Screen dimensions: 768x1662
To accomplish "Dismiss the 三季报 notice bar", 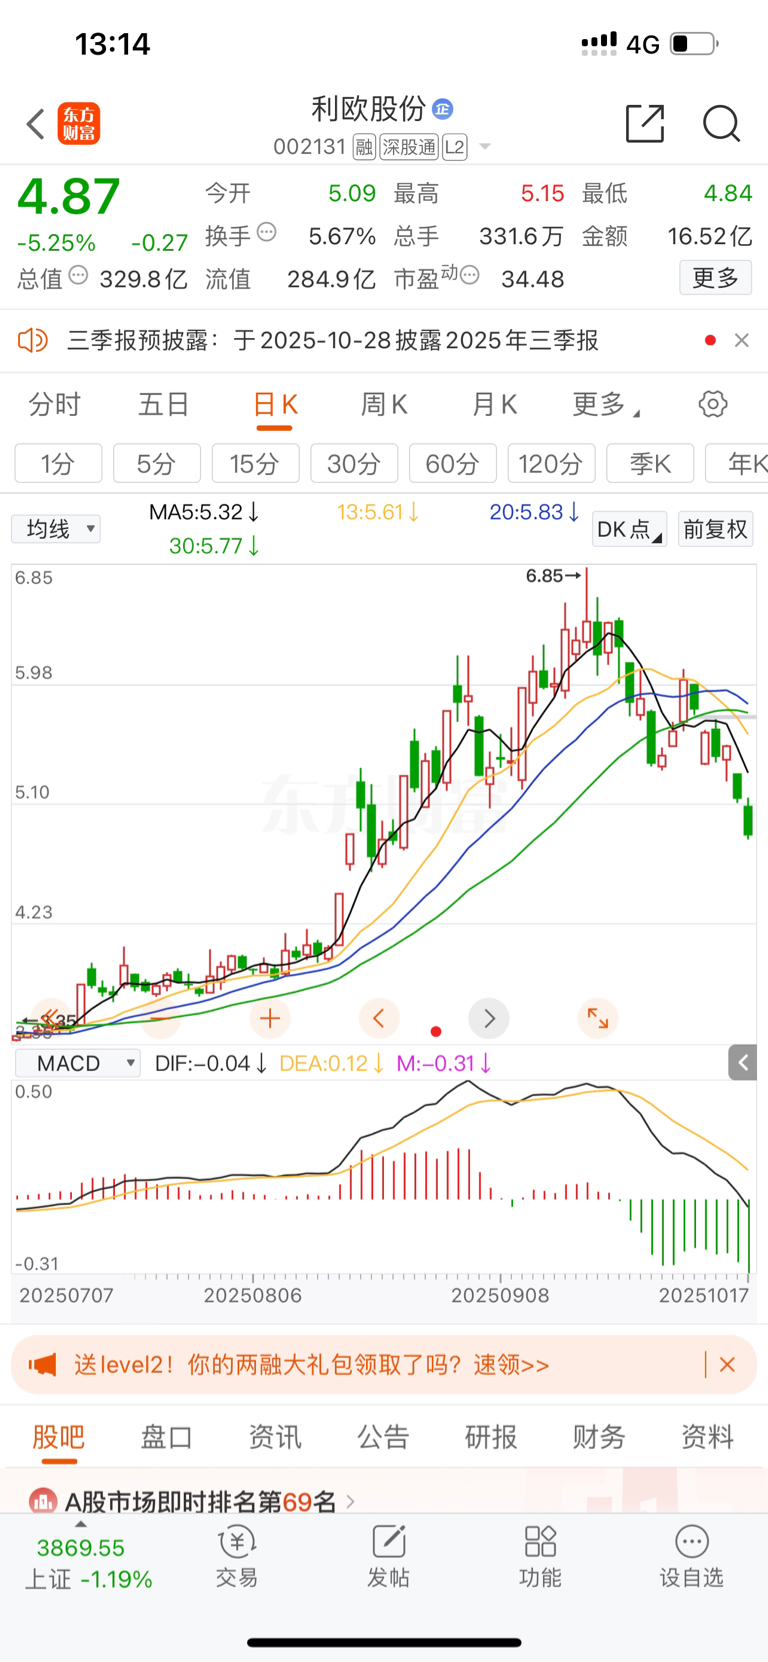I will tap(742, 340).
